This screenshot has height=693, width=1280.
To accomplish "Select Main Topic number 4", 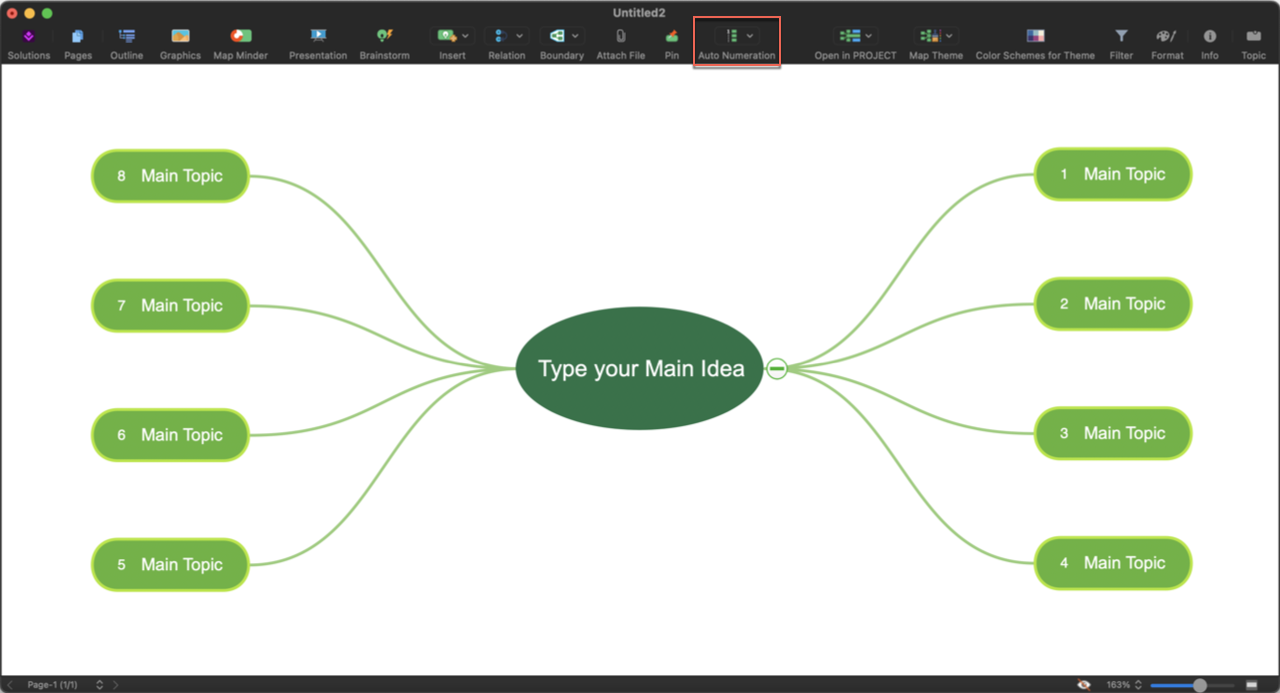I will (1113, 563).
